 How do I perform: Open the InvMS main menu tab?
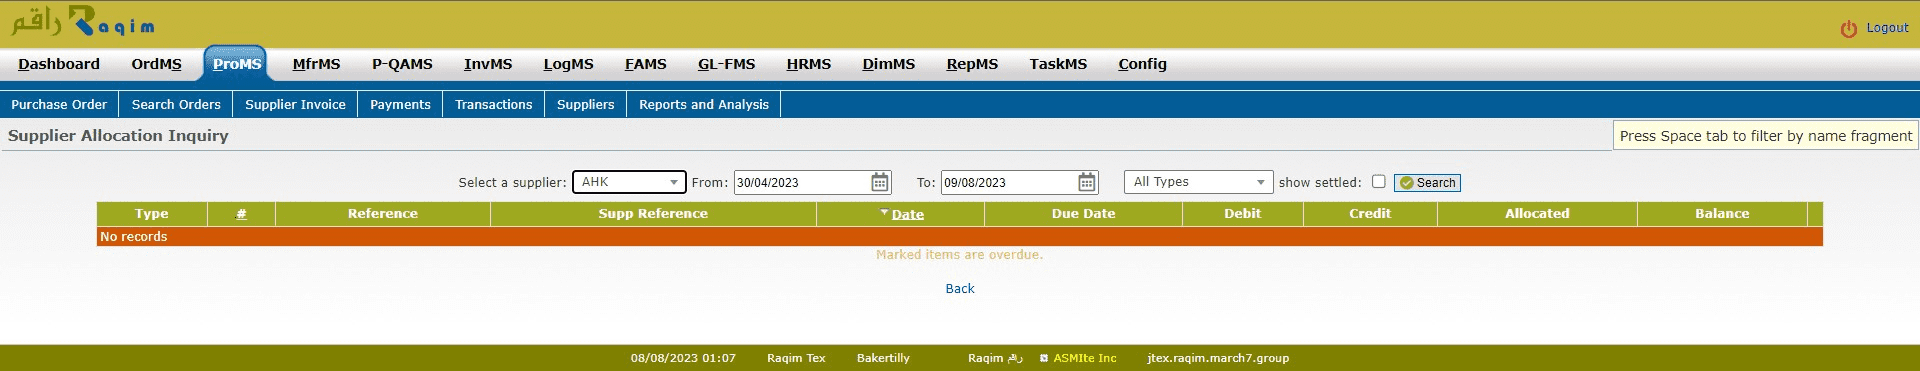488,64
